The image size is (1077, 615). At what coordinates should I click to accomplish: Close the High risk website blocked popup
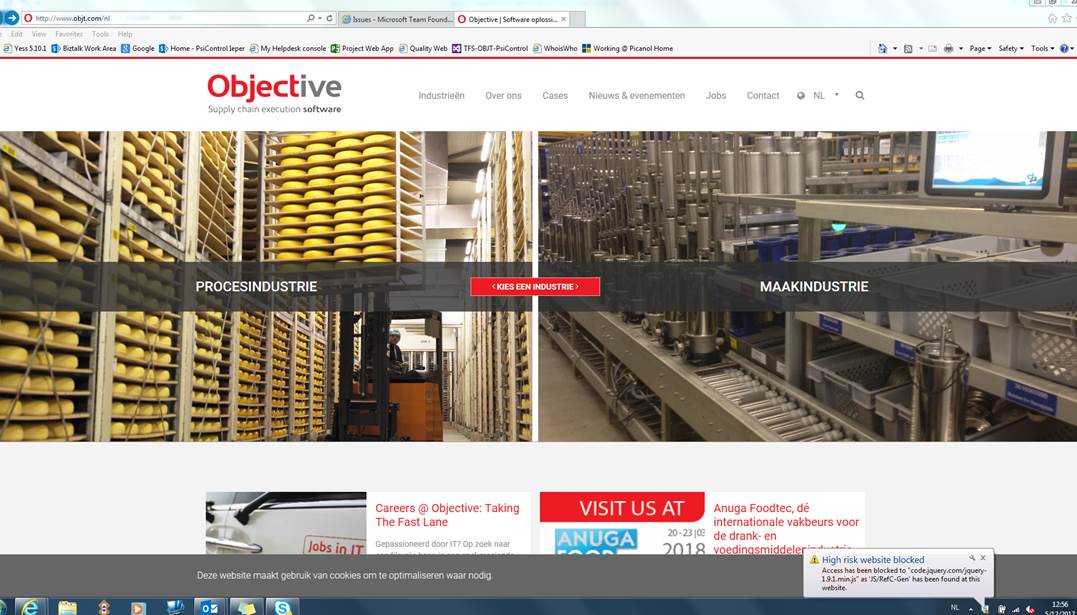984,558
